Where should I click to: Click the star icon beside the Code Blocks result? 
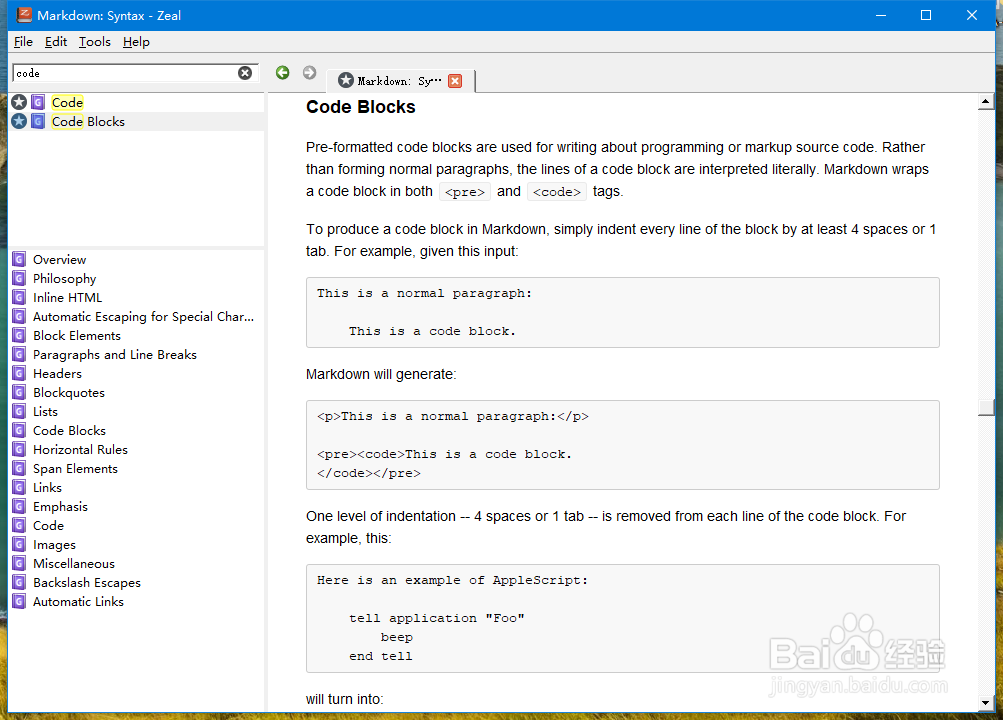pos(19,121)
